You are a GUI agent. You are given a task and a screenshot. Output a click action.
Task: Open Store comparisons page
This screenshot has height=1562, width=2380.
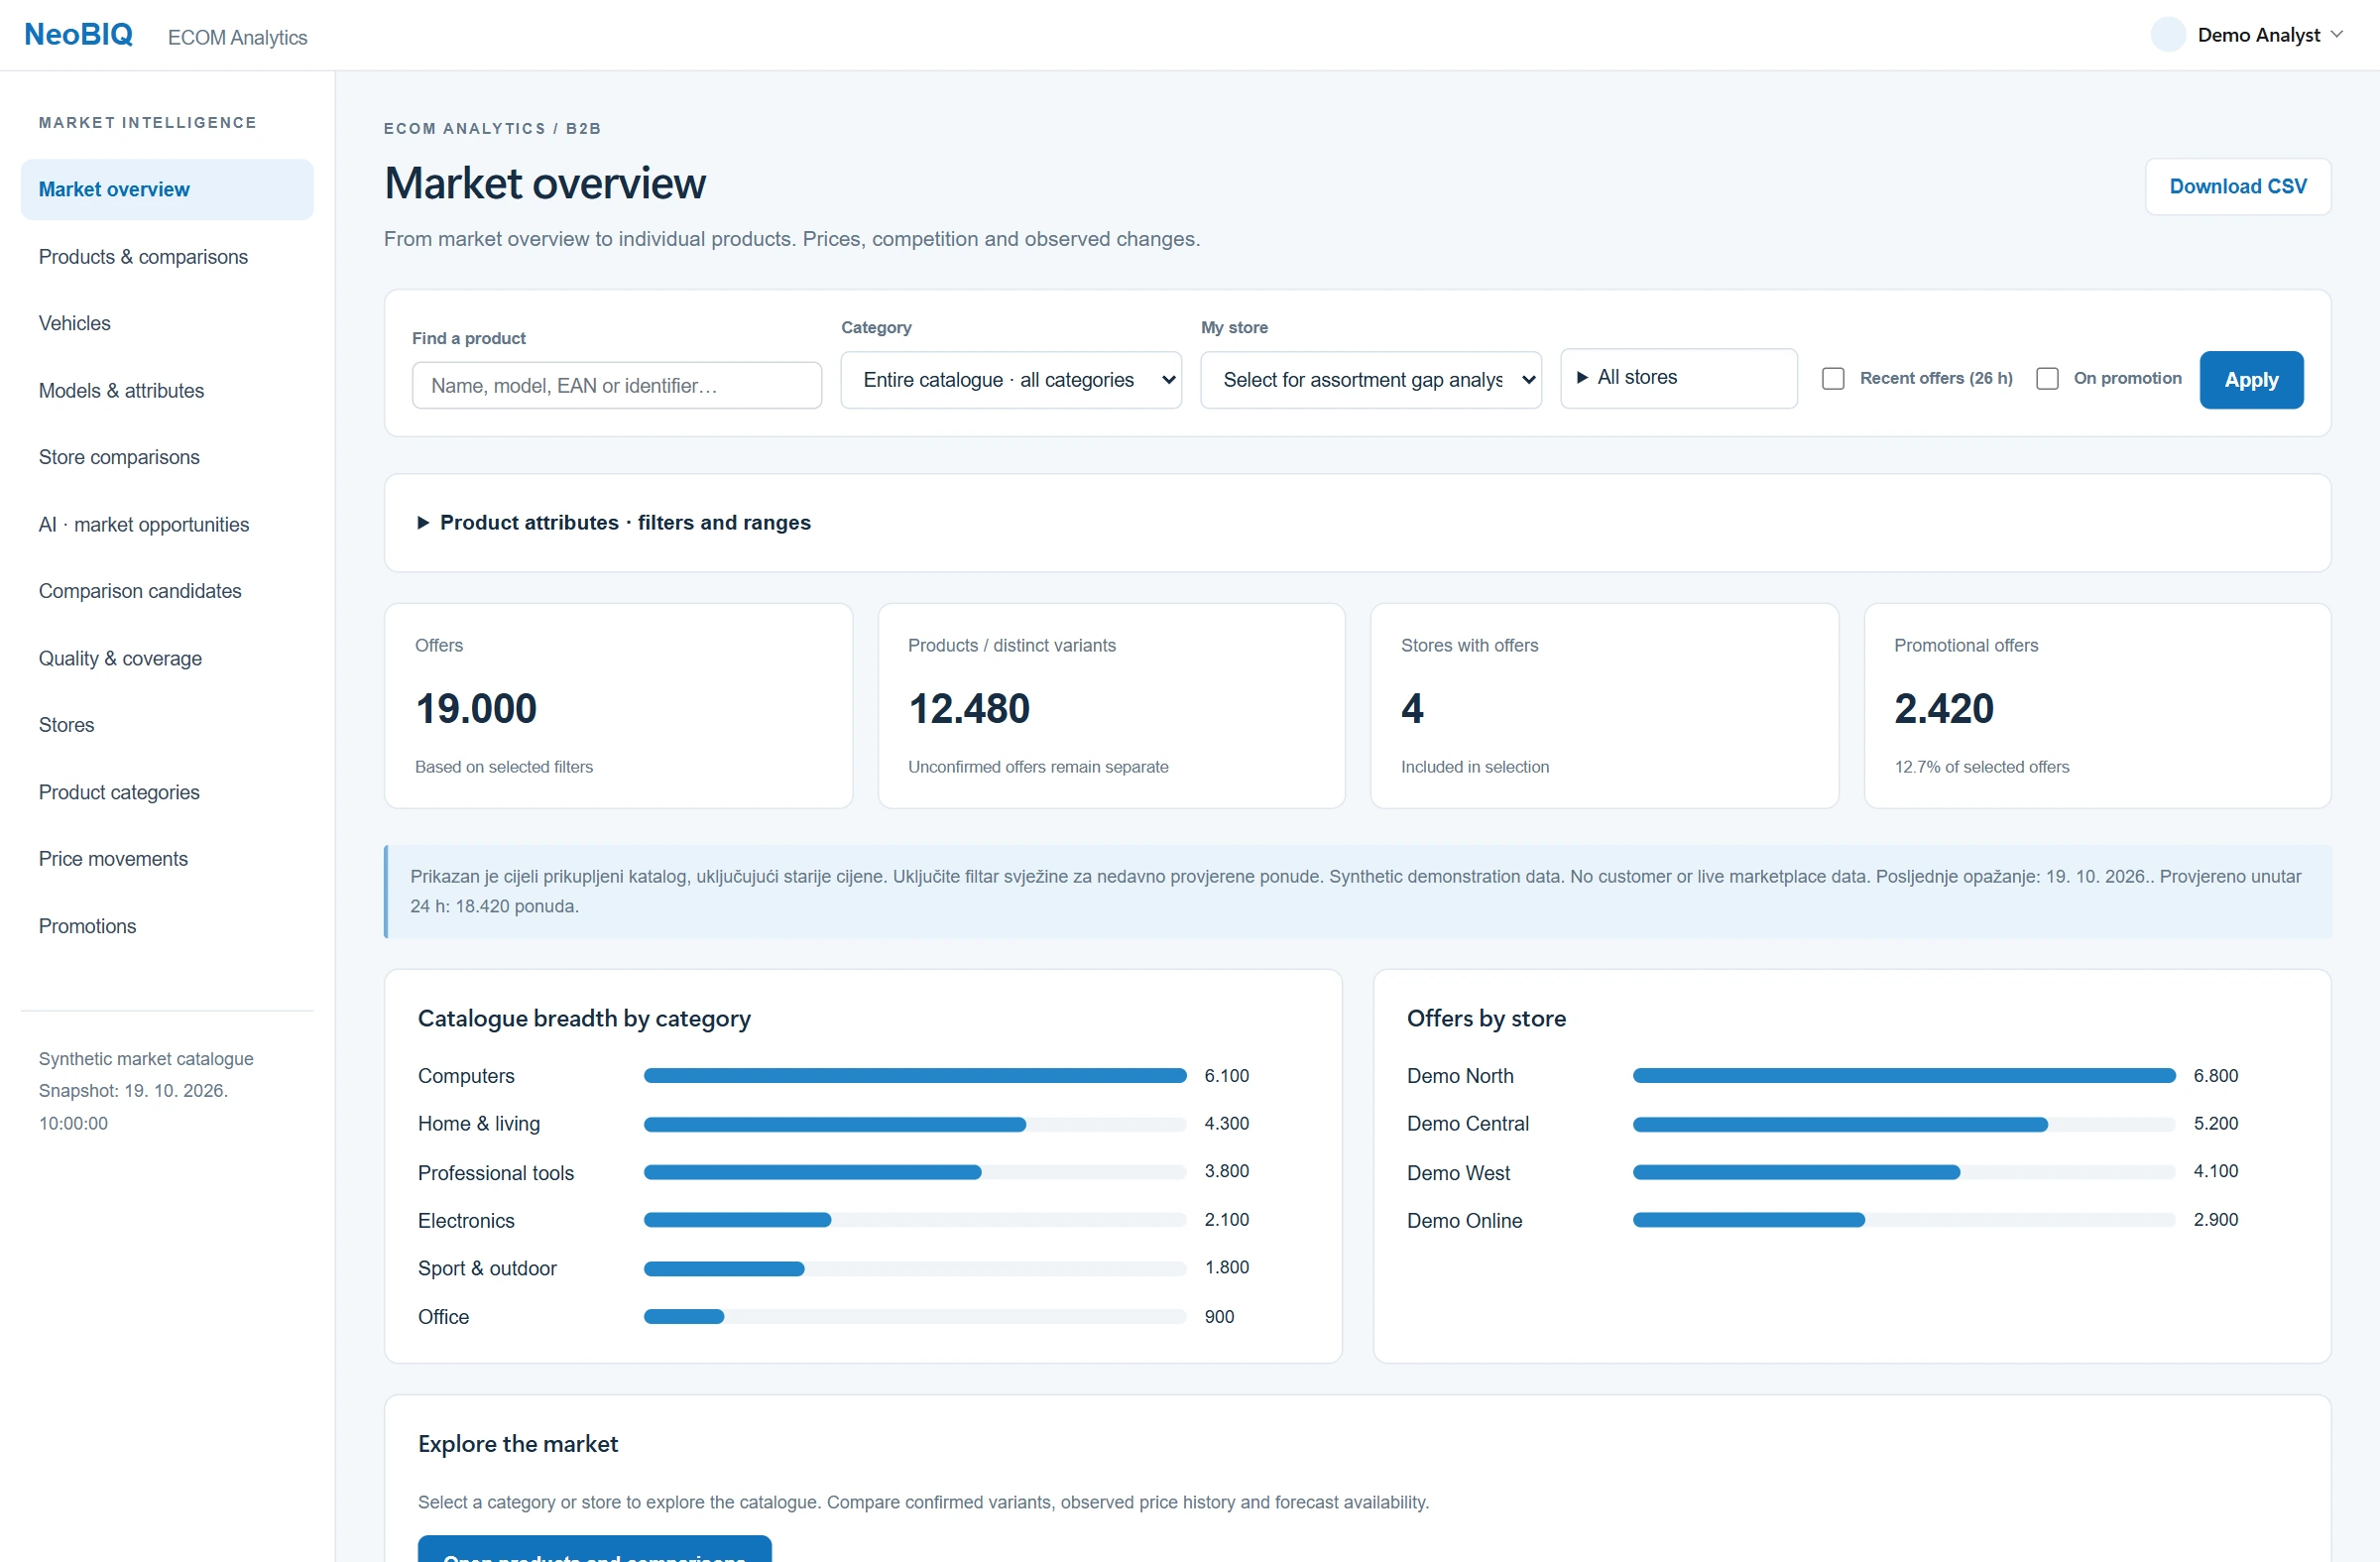click(x=167, y=457)
